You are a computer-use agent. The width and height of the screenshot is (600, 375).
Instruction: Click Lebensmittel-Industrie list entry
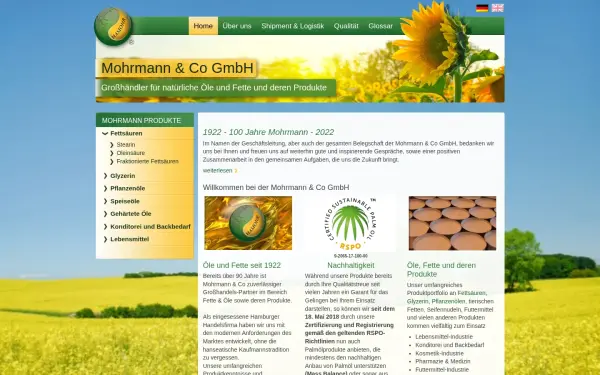[x=444, y=337]
